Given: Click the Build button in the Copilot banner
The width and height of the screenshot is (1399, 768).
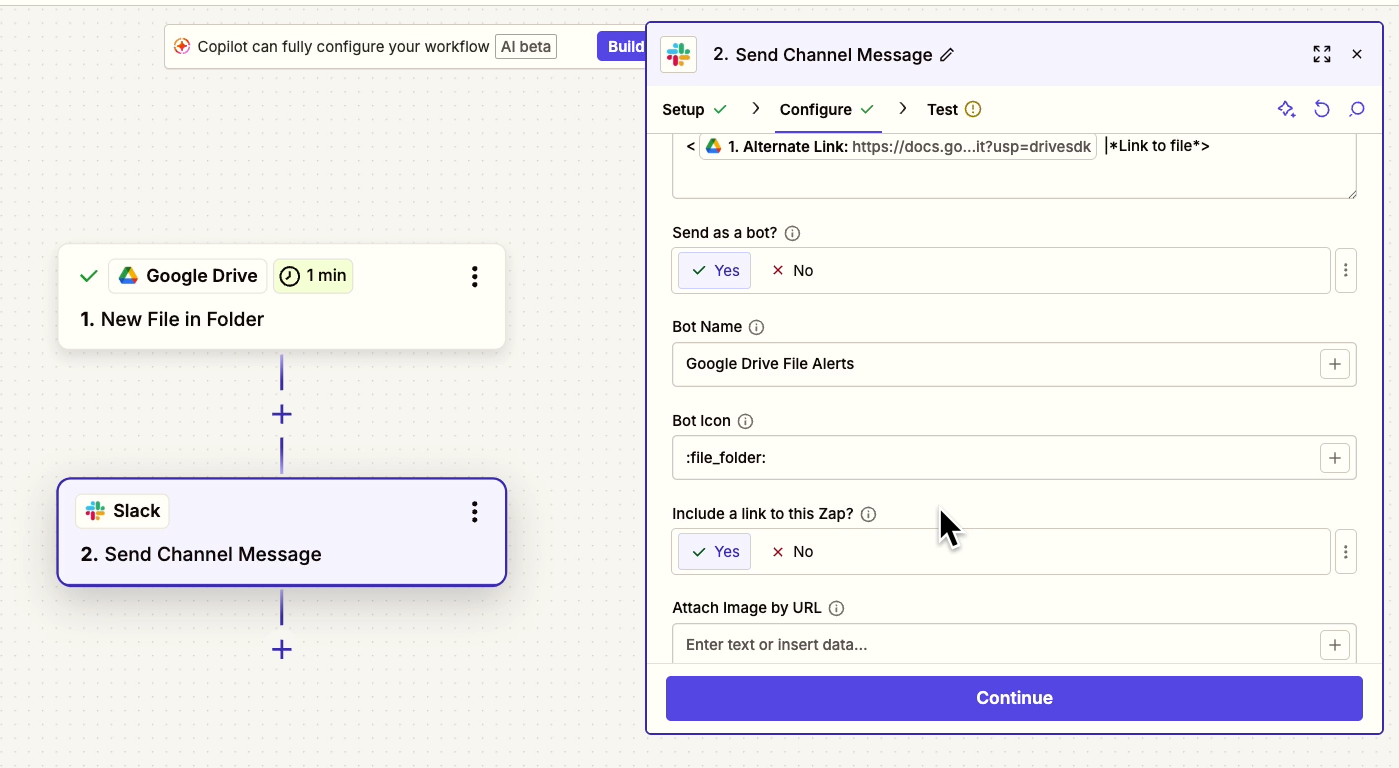Looking at the screenshot, I should point(624,47).
